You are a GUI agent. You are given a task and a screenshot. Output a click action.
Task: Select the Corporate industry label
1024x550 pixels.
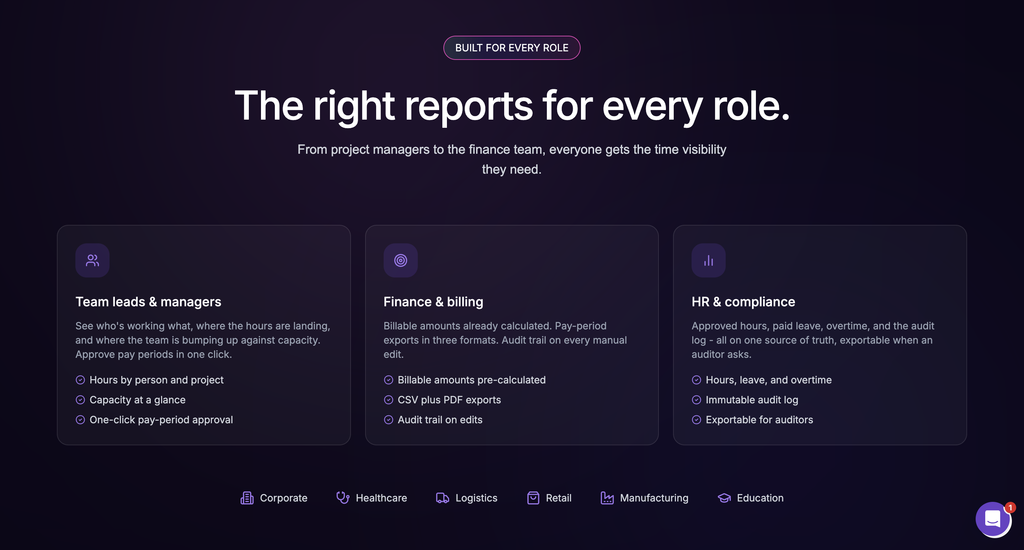coord(283,498)
